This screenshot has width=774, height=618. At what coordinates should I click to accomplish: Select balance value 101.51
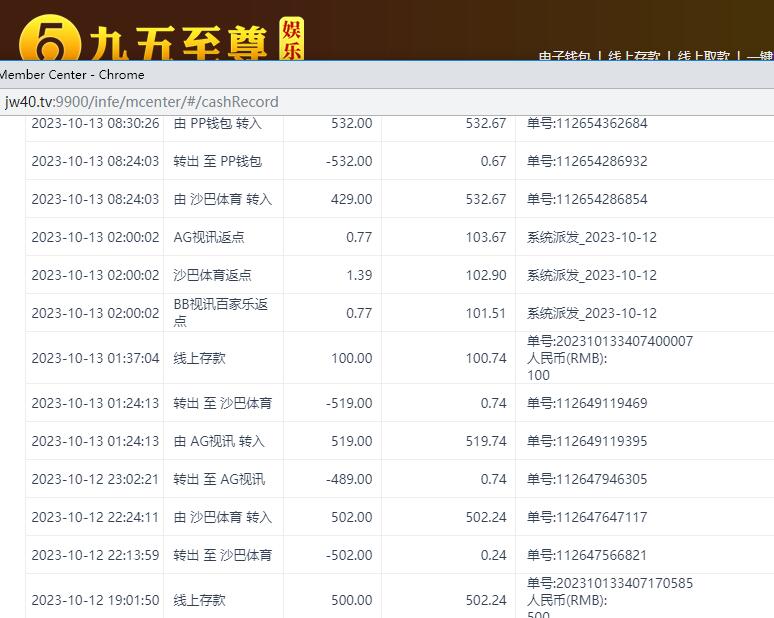[x=486, y=313]
